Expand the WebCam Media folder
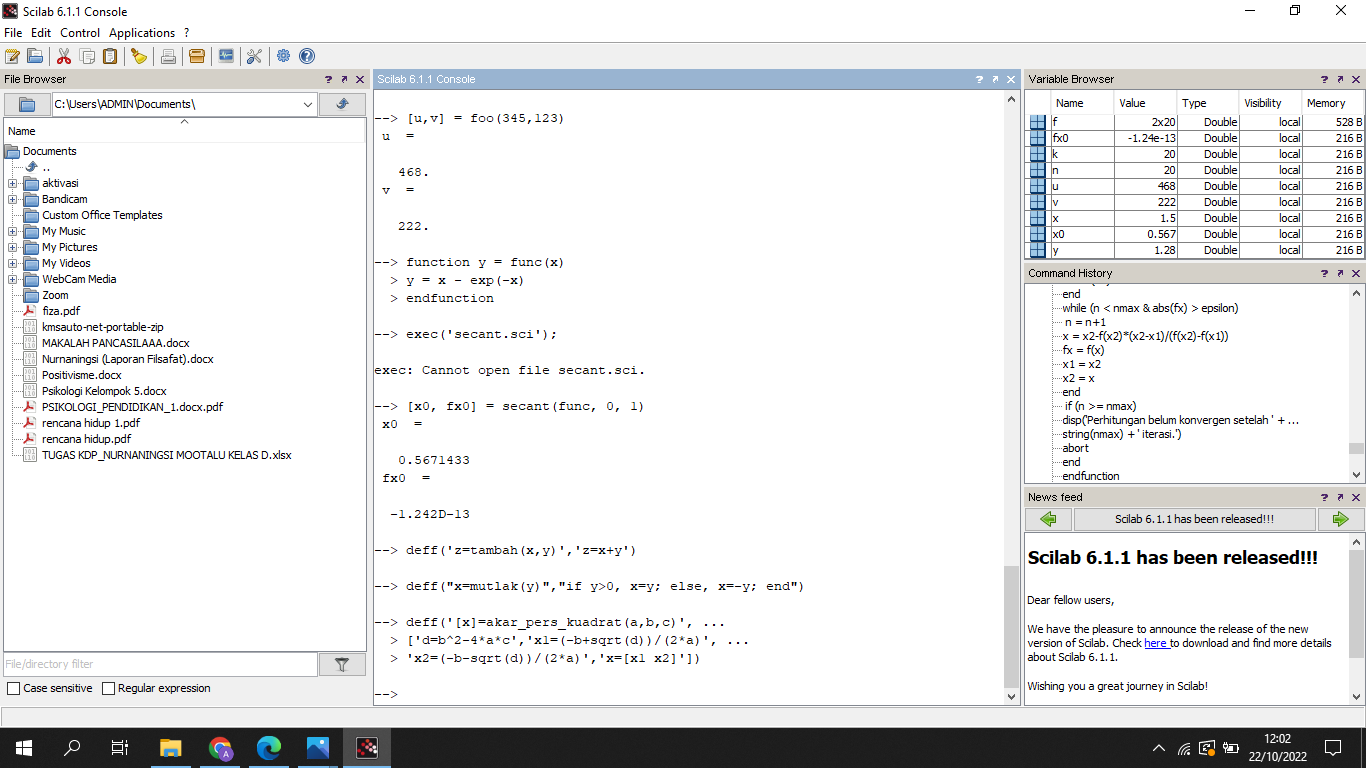 [12, 279]
